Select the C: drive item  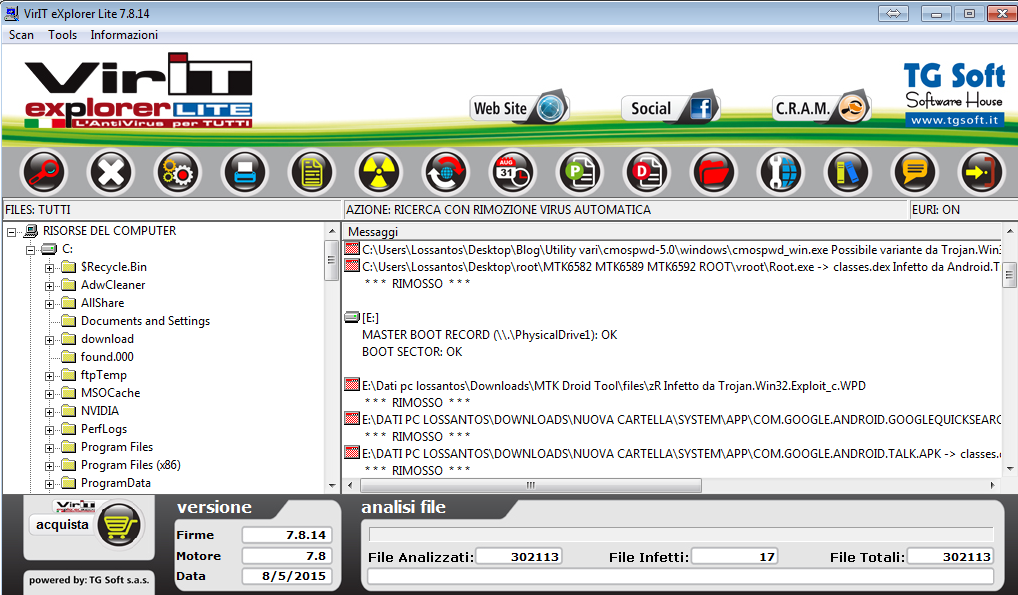68,249
